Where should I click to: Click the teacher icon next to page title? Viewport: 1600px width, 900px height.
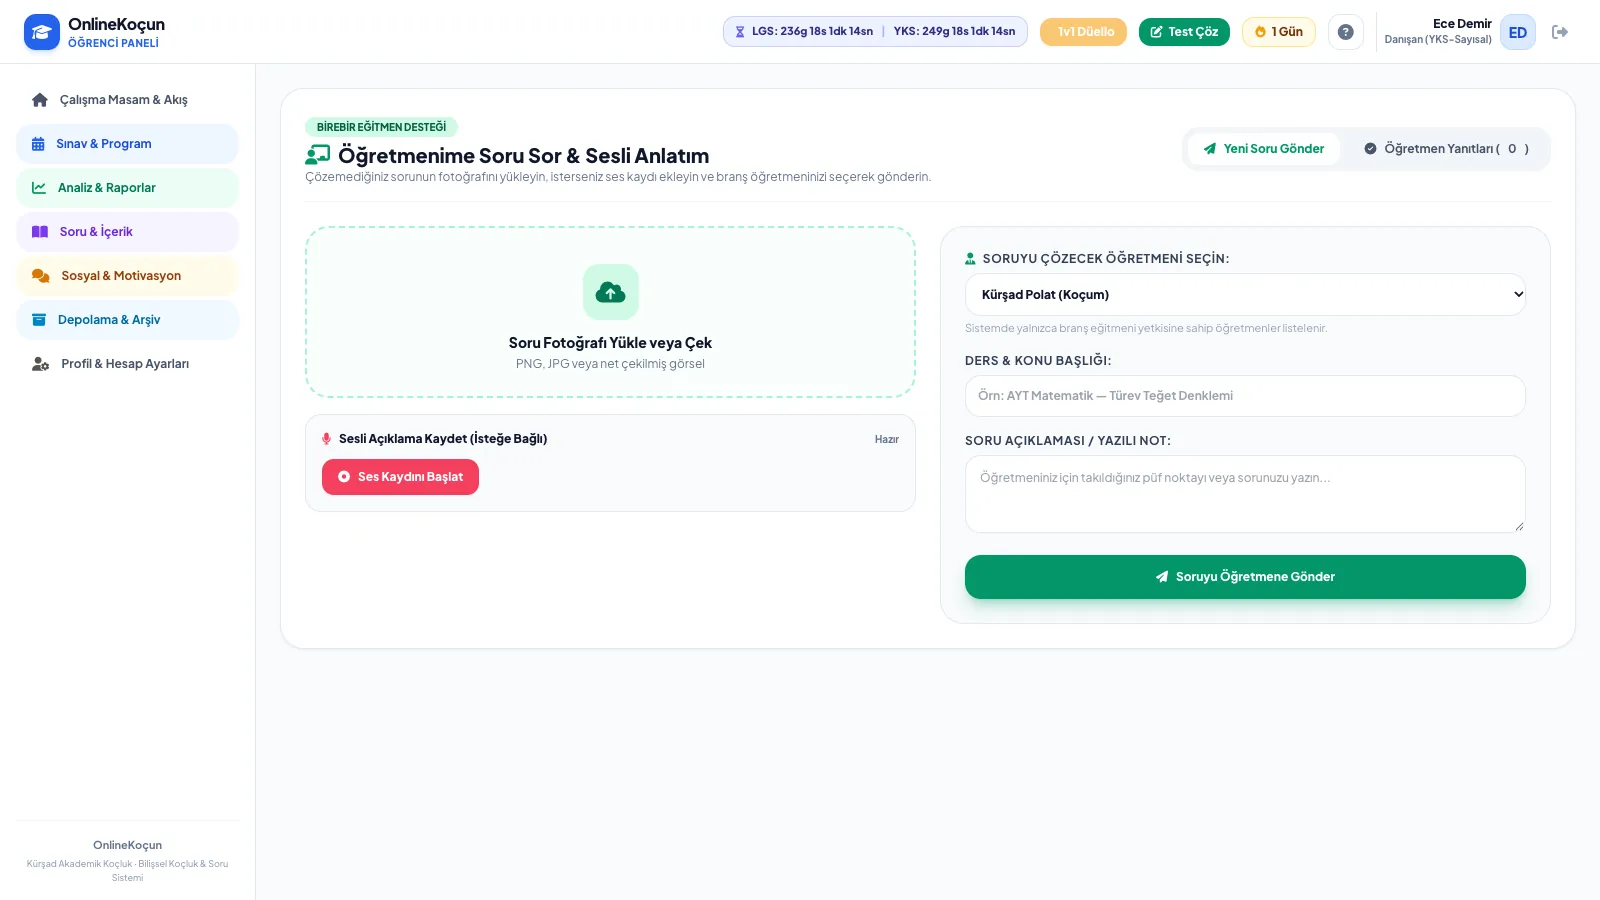[x=318, y=155]
